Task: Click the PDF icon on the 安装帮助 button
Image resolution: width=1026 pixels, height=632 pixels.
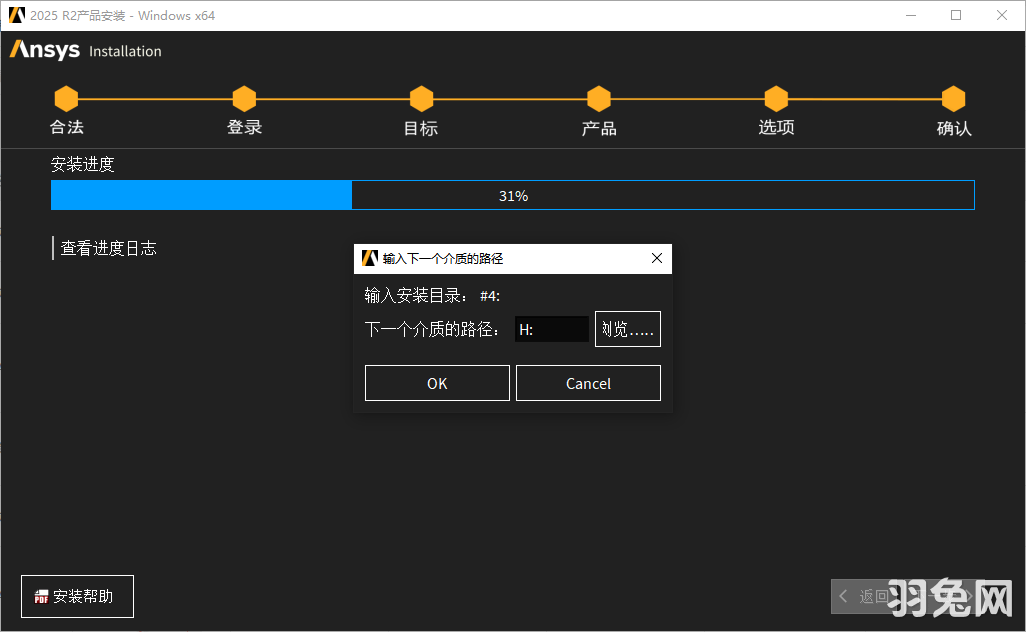Action: click(x=39, y=596)
